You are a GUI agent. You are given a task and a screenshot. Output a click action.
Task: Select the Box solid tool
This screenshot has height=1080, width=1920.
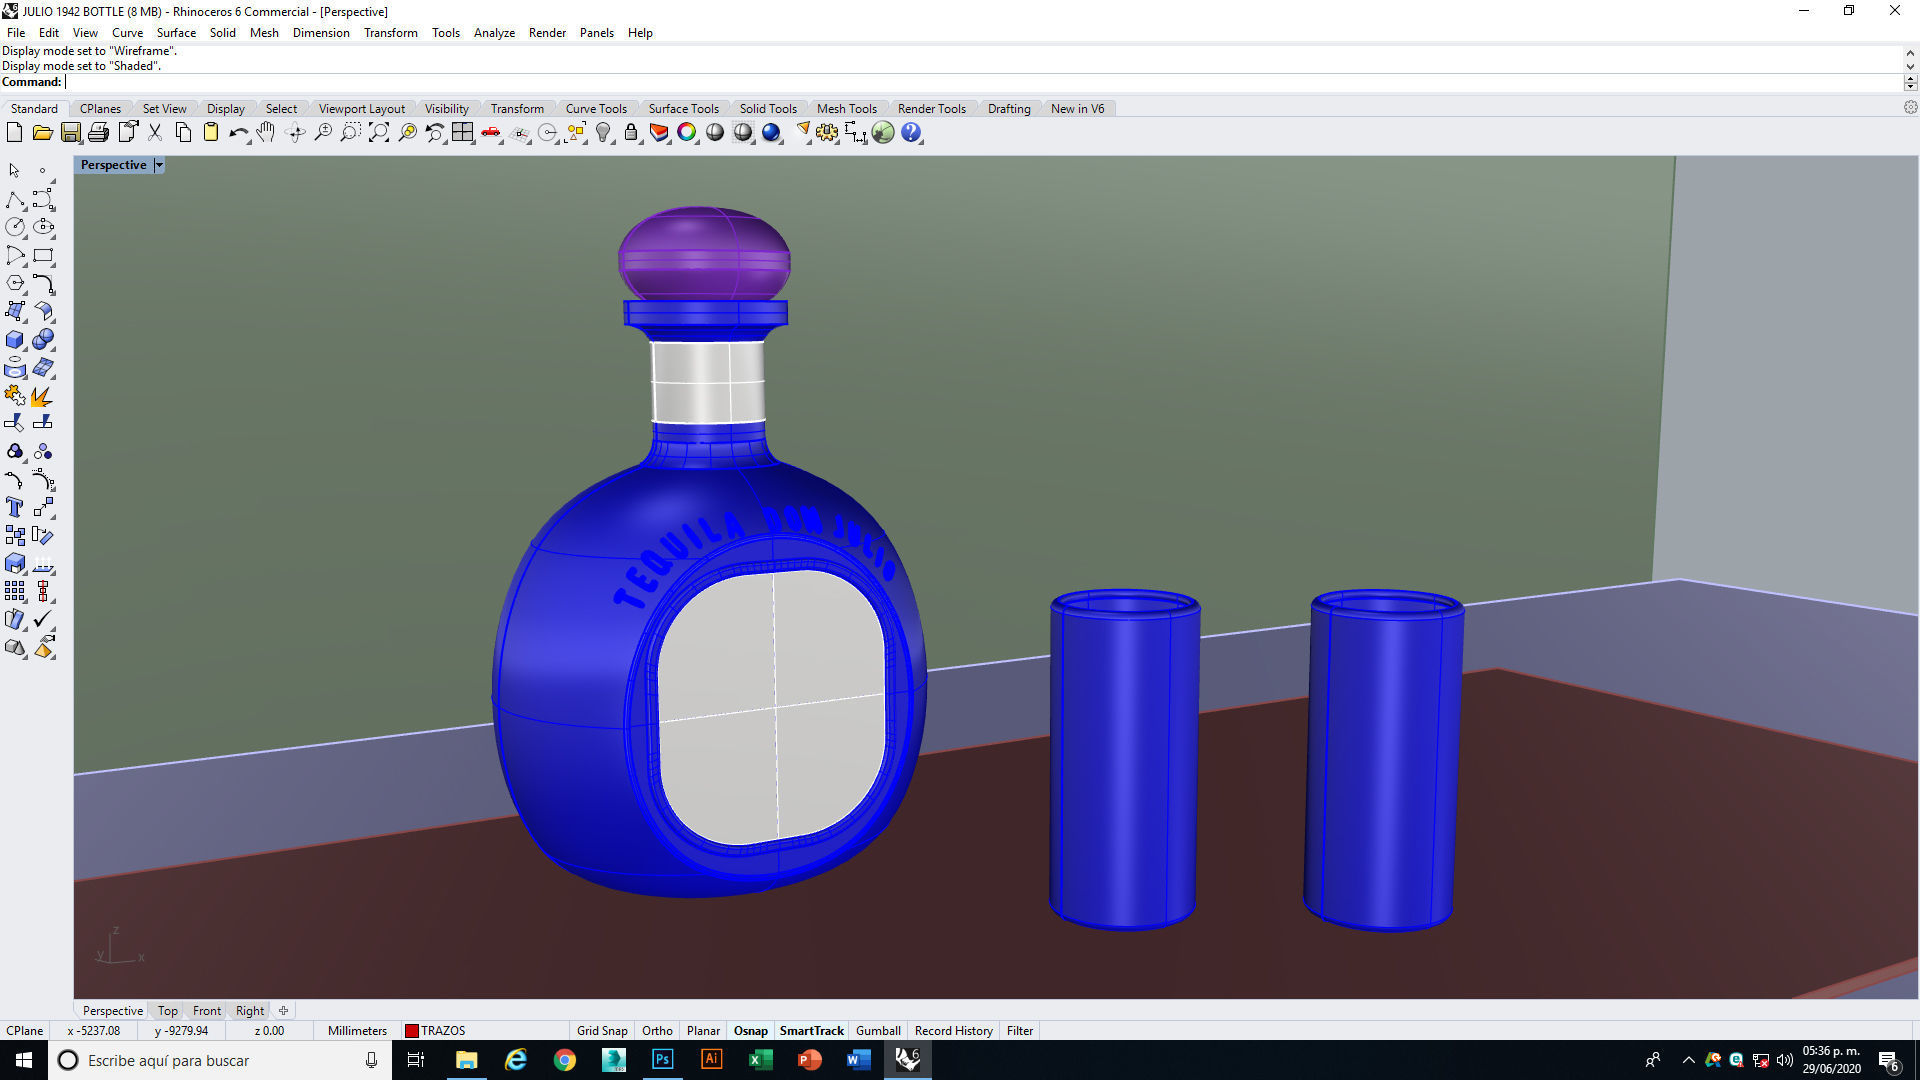[x=15, y=340]
